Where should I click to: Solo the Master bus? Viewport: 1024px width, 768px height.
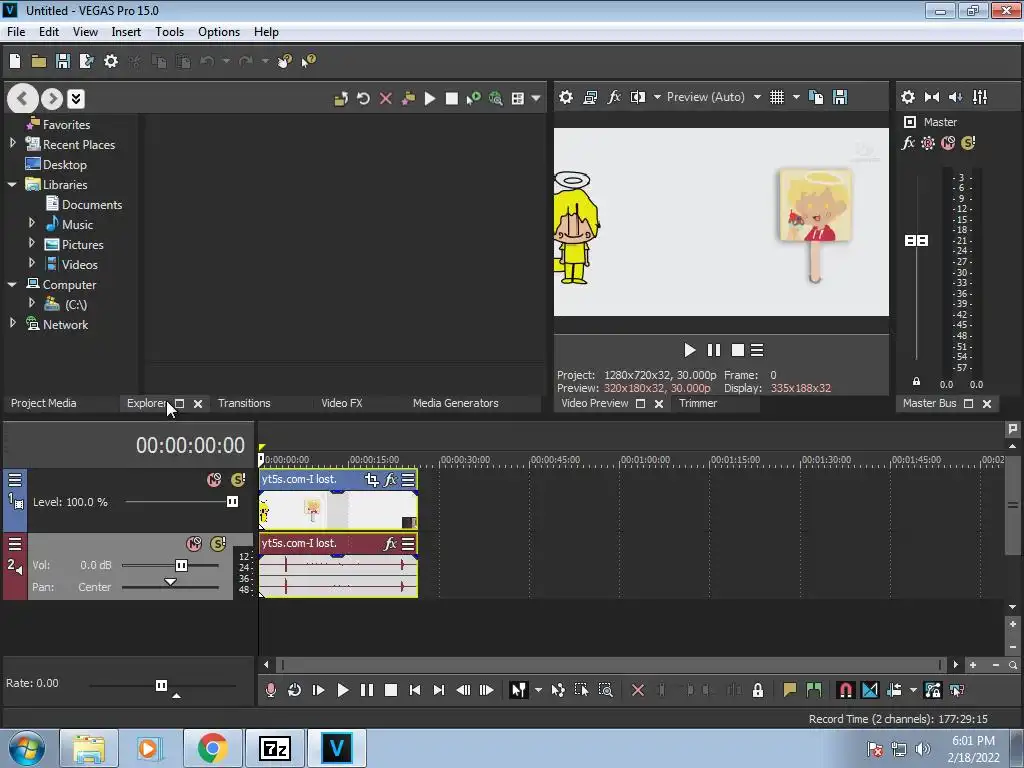pos(968,143)
